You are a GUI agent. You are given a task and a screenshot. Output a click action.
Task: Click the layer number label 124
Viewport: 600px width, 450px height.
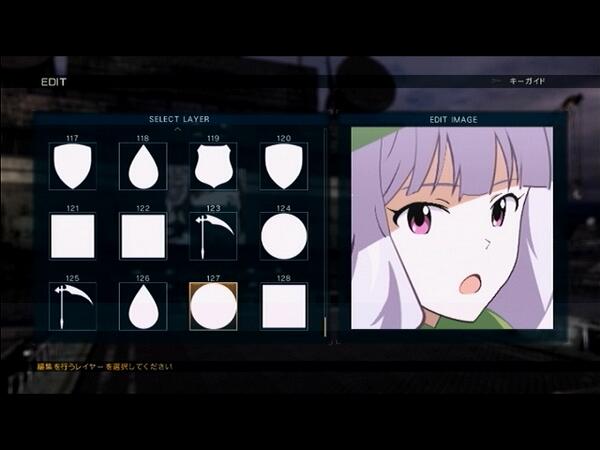284,208
